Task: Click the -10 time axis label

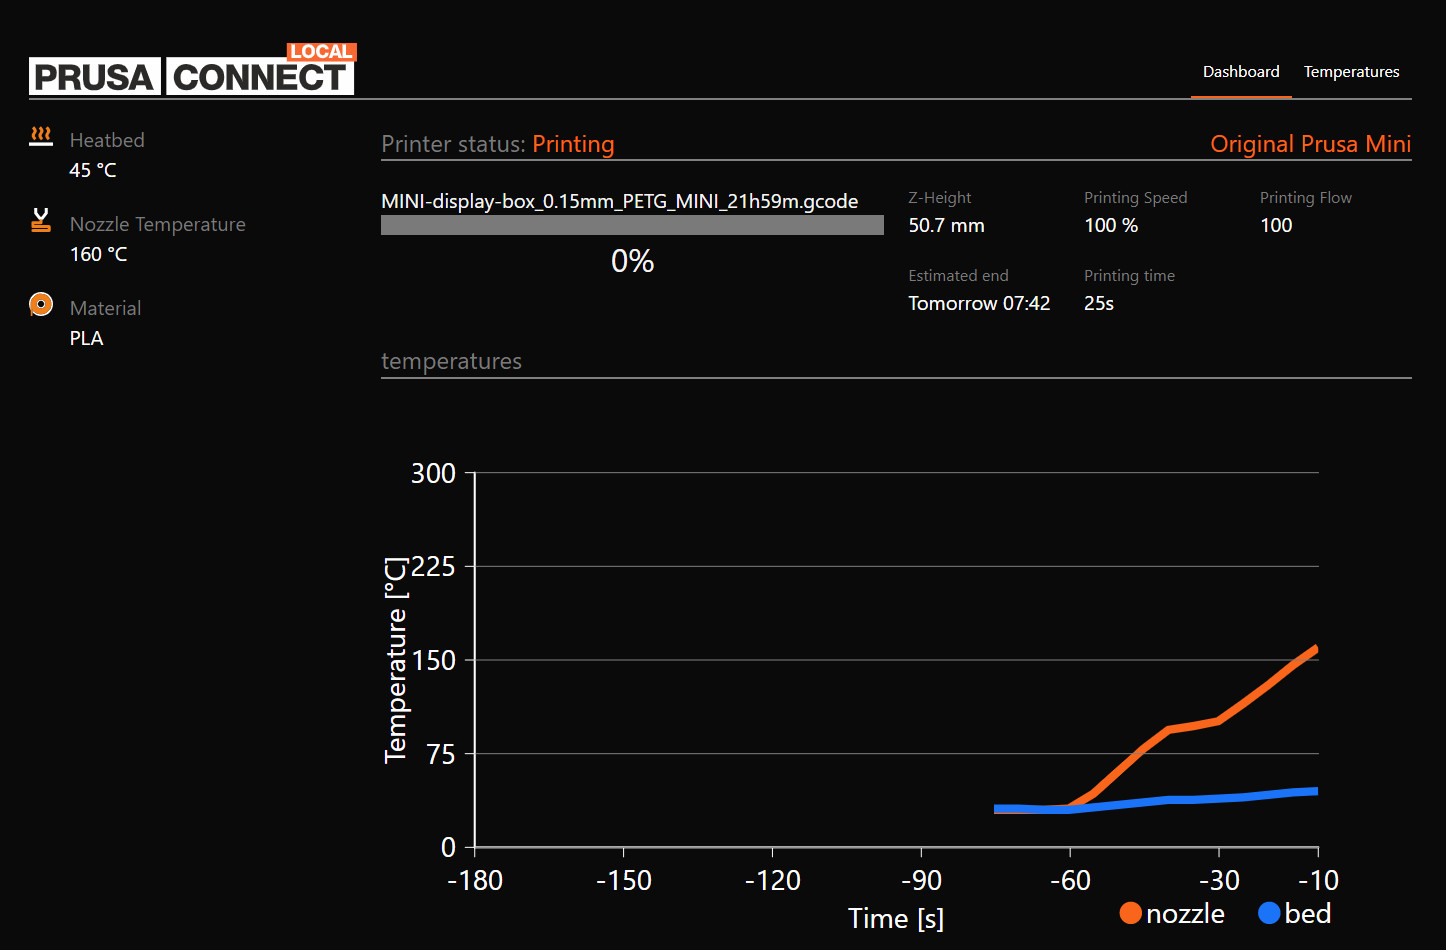Action: (1318, 880)
